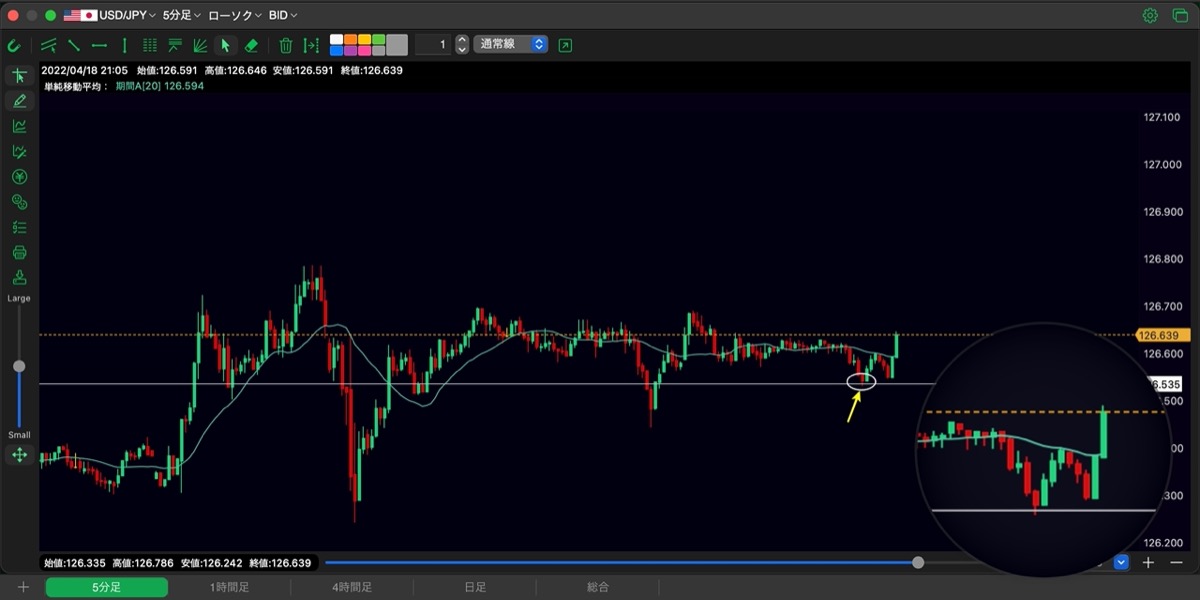Switch to the 1時間足 tab
This screenshot has height=600, width=1200.
pos(229,588)
